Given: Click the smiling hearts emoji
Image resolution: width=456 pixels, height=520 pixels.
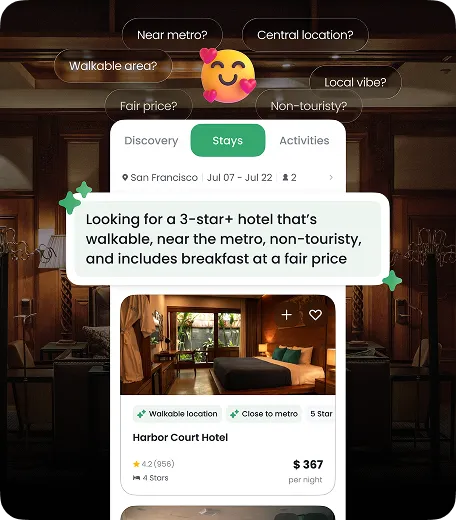Looking at the screenshot, I should [x=228, y=76].
